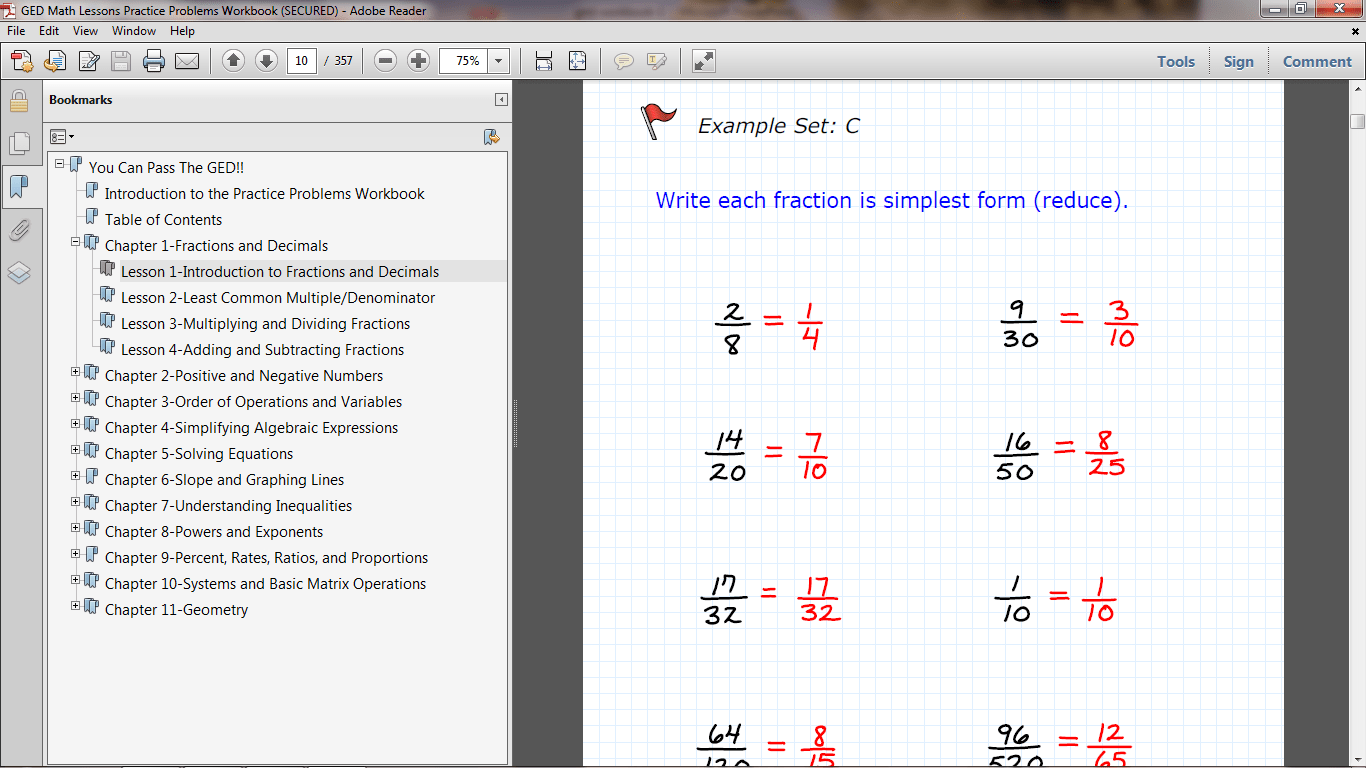Click the Print file icon

point(154,61)
